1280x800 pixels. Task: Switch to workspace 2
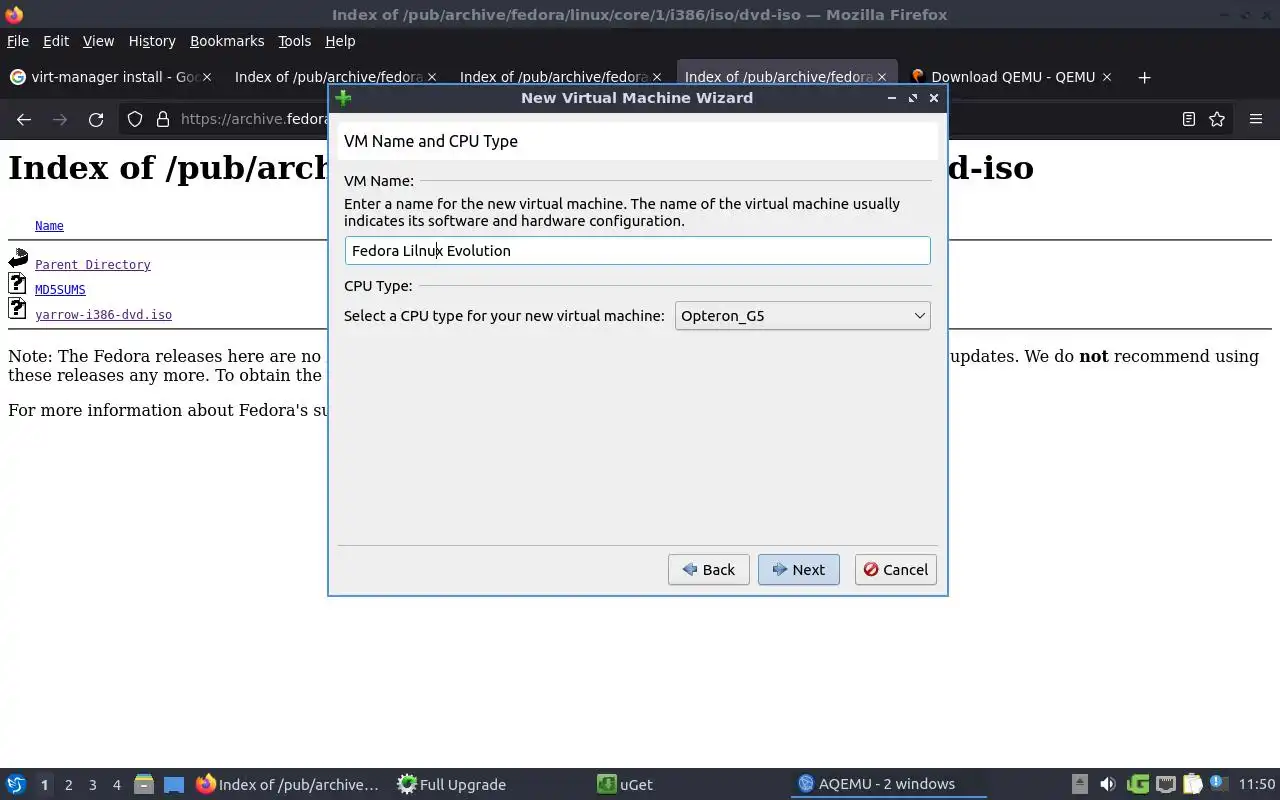pos(68,785)
